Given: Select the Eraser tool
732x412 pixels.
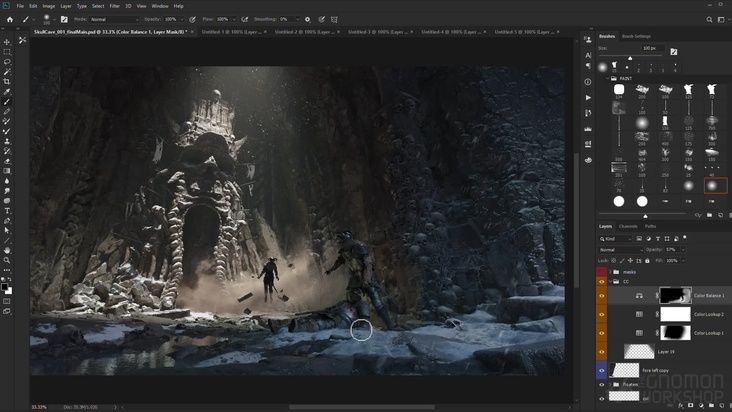Looking at the screenshot, I should click(7, 161).
